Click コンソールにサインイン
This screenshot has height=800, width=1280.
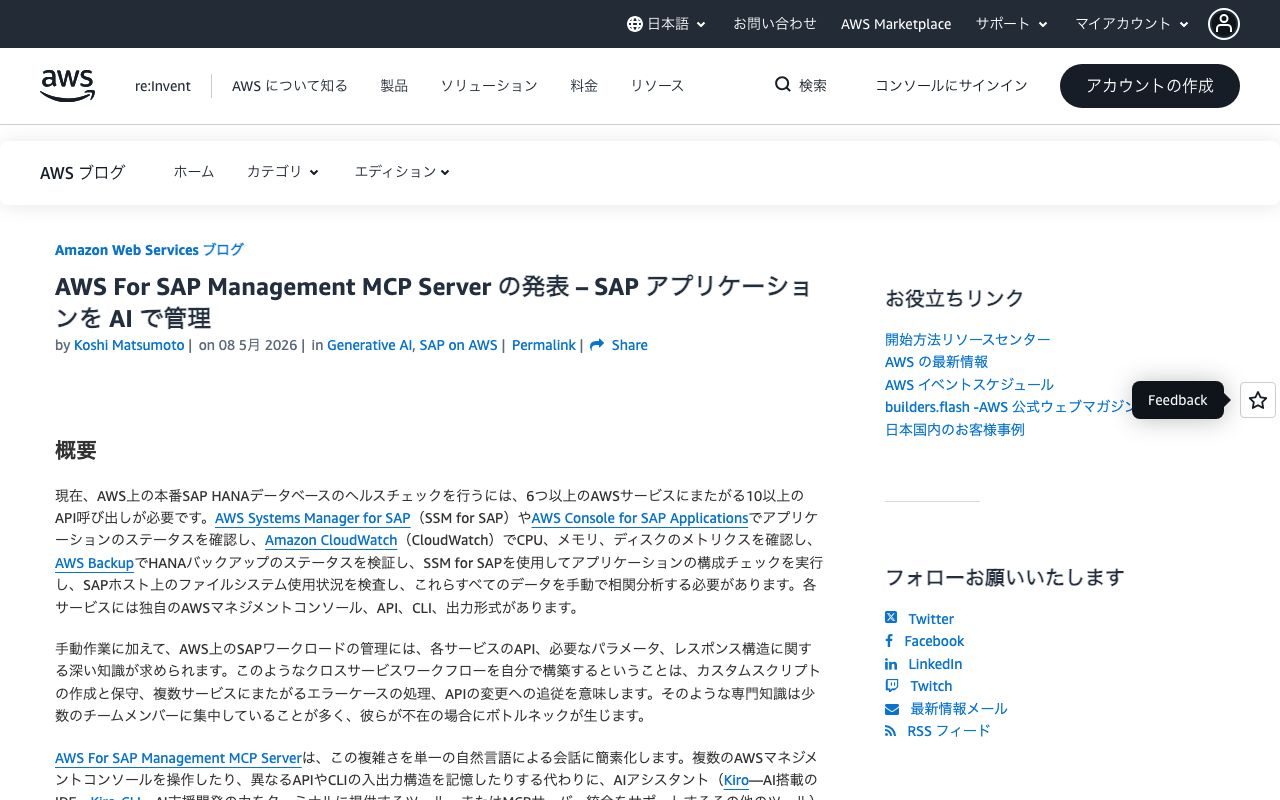[x=951, y=86]
